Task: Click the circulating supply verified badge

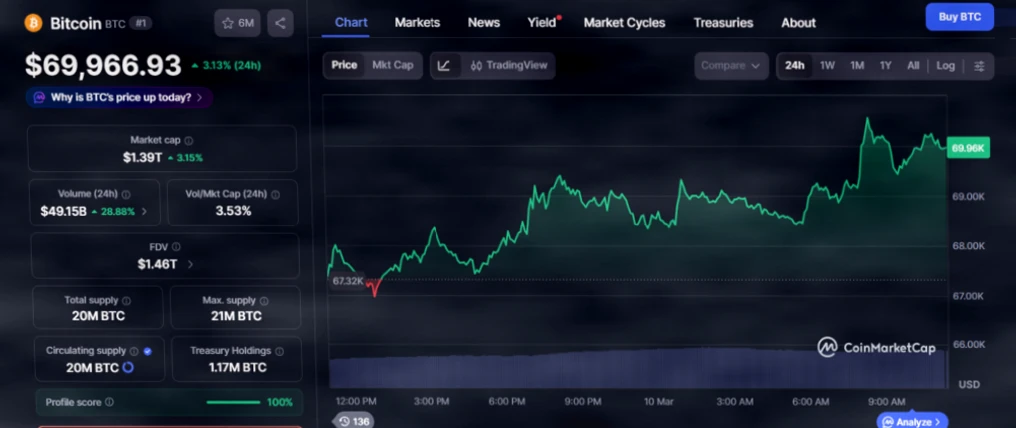Action: tap(147, 351)
